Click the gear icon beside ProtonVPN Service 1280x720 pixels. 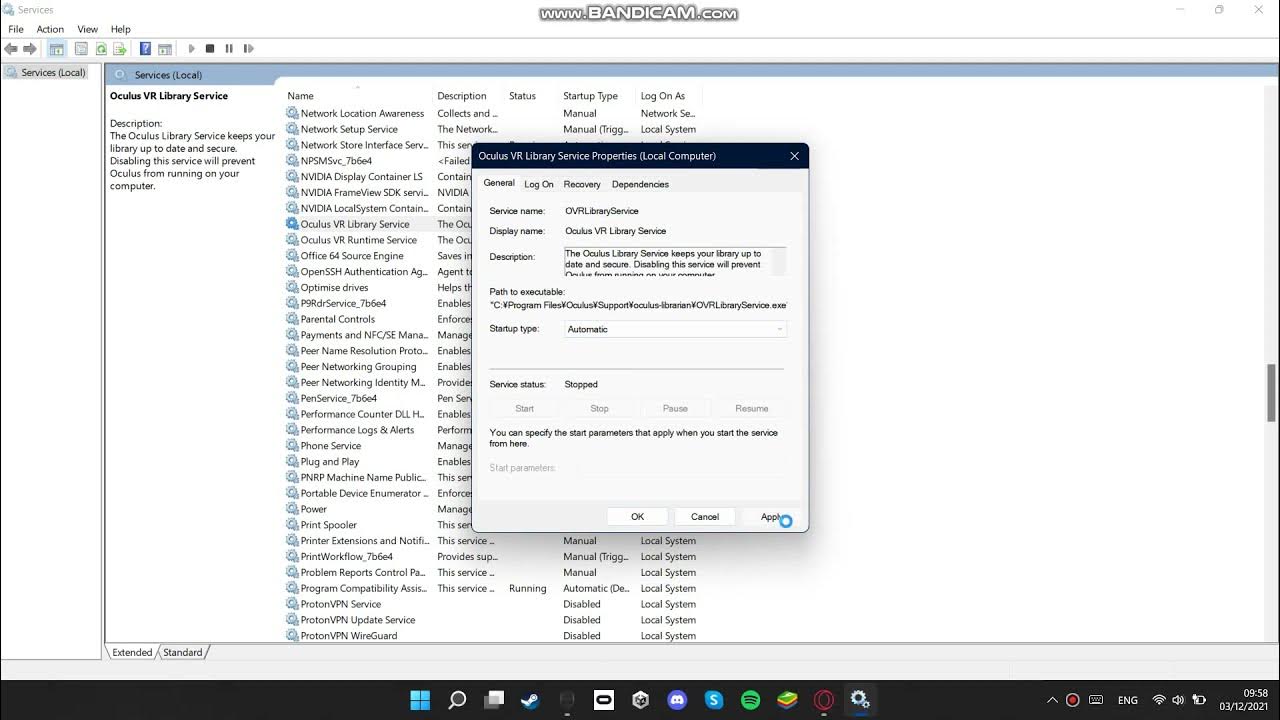click(x=292, y=604)
